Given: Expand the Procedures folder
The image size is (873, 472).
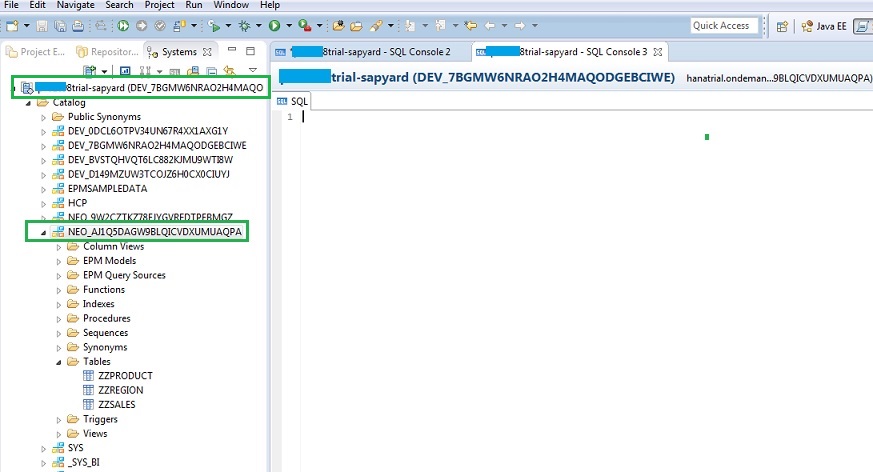Looking at the screenshot, I should tap(58, 319).
